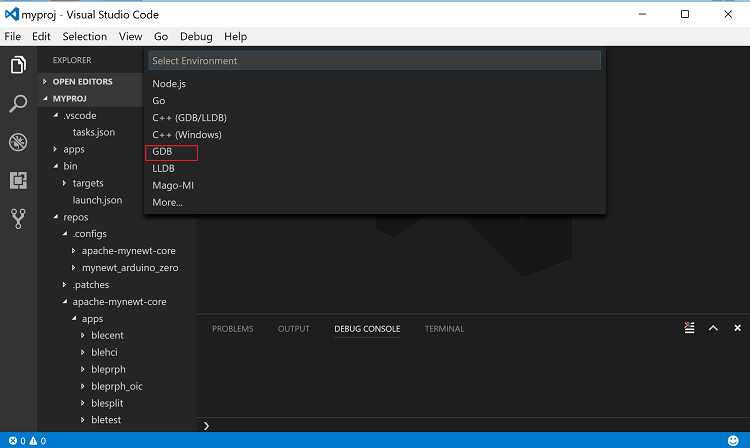Open the Extensions view icon

click(x=18, y=180)
